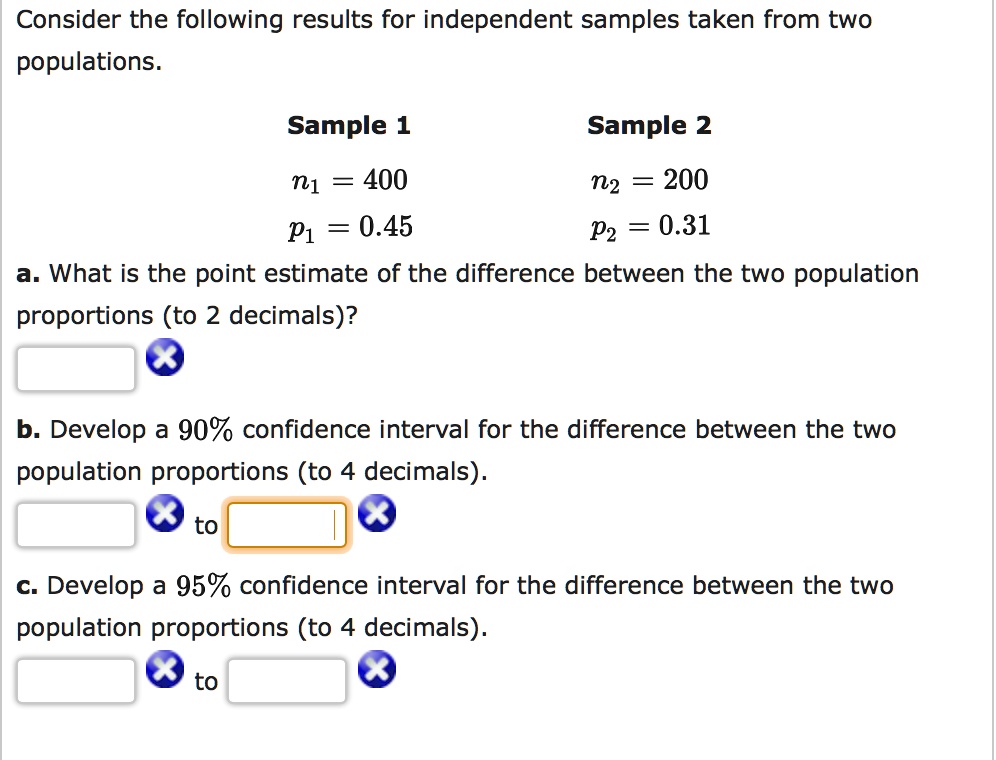Click the X icon beside the first part c field

coord(164,669)
